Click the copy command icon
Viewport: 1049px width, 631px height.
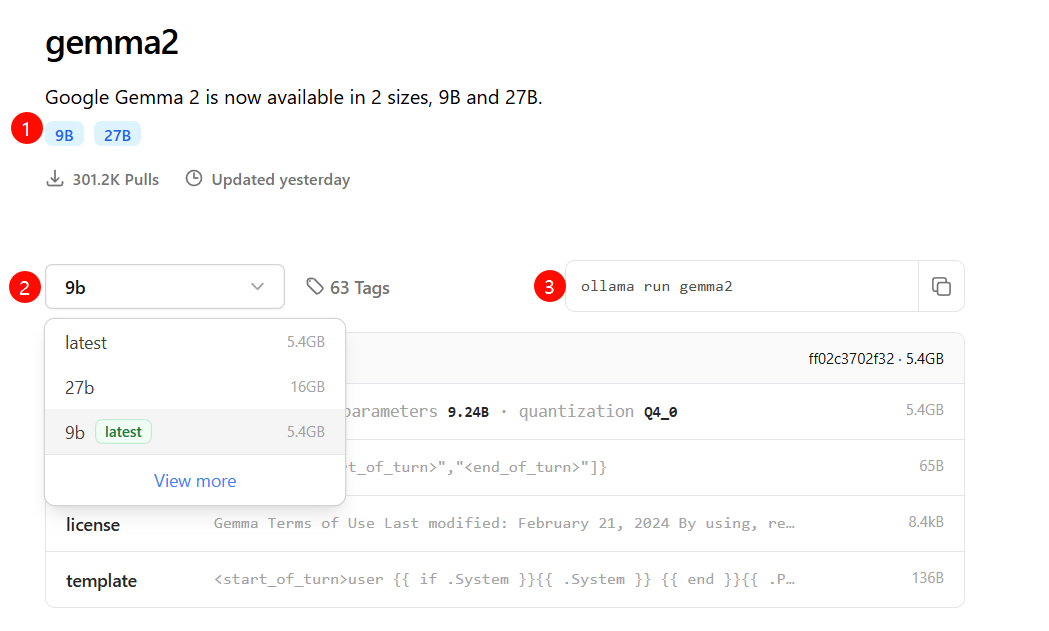pos(941,286)
